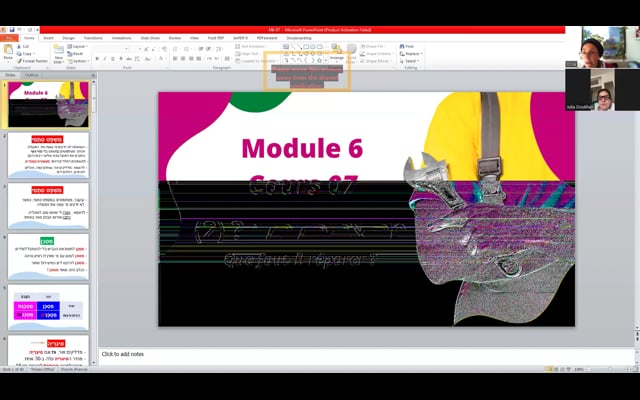
Task: Open the font size combo box
Action: tap(136, 49)
